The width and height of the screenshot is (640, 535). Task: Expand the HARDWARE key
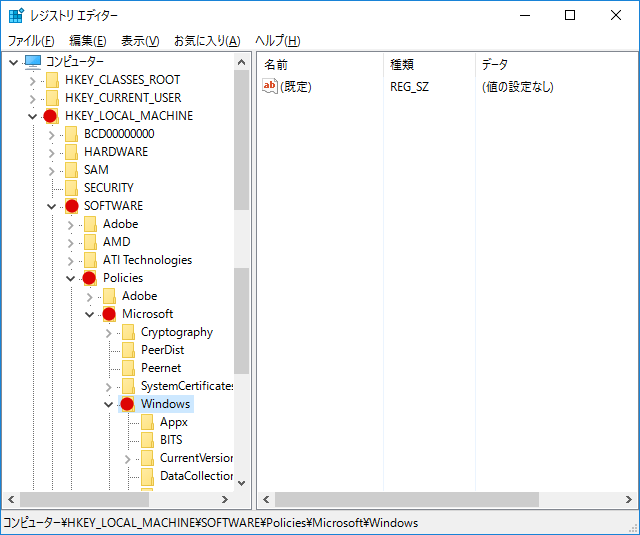pos(51,153)
